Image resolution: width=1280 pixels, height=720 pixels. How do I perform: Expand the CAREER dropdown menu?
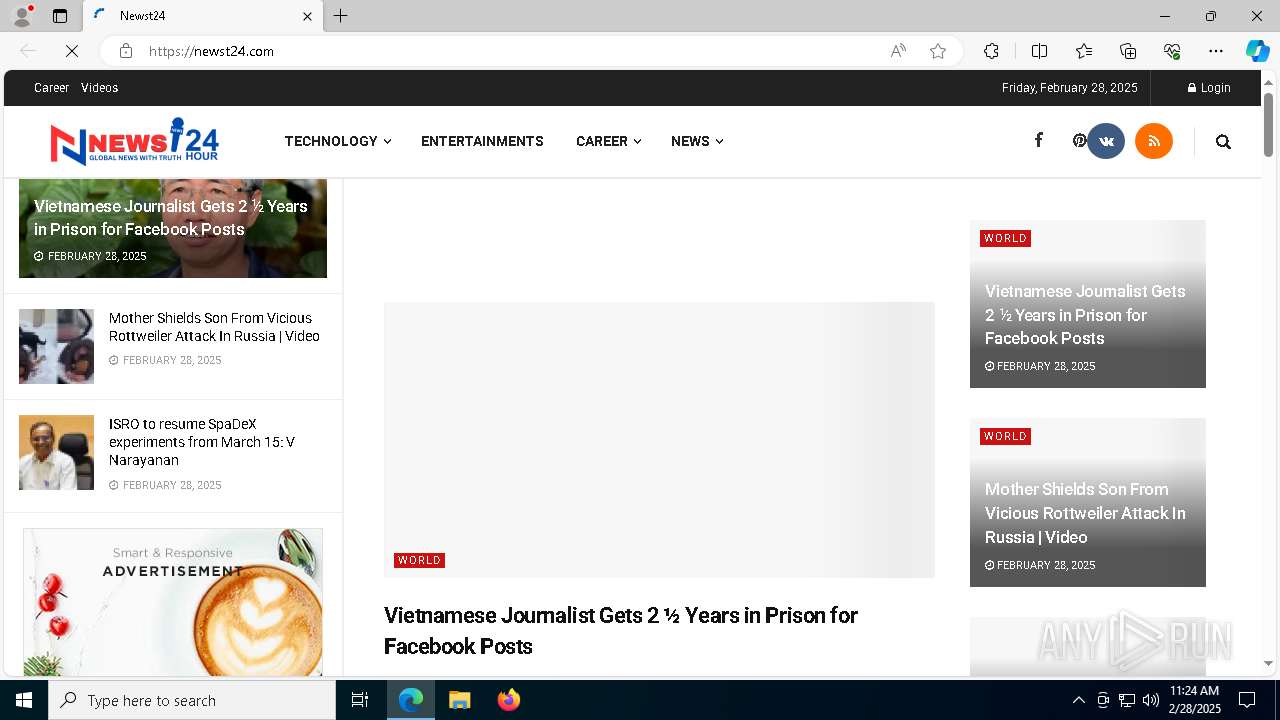click(x=608, y=141)
